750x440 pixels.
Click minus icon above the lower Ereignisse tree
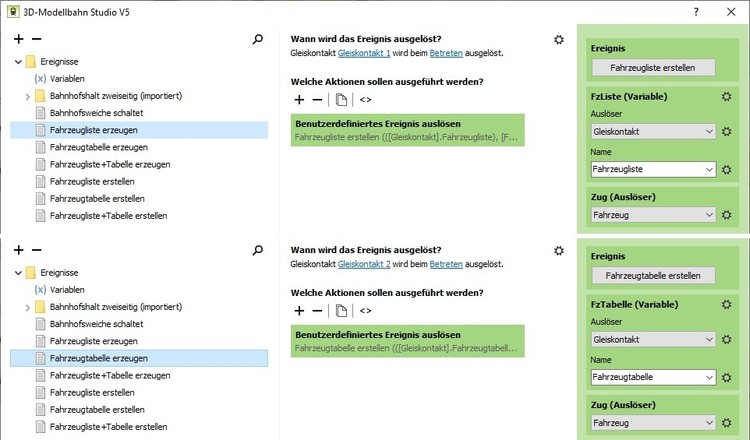[37, 250]
